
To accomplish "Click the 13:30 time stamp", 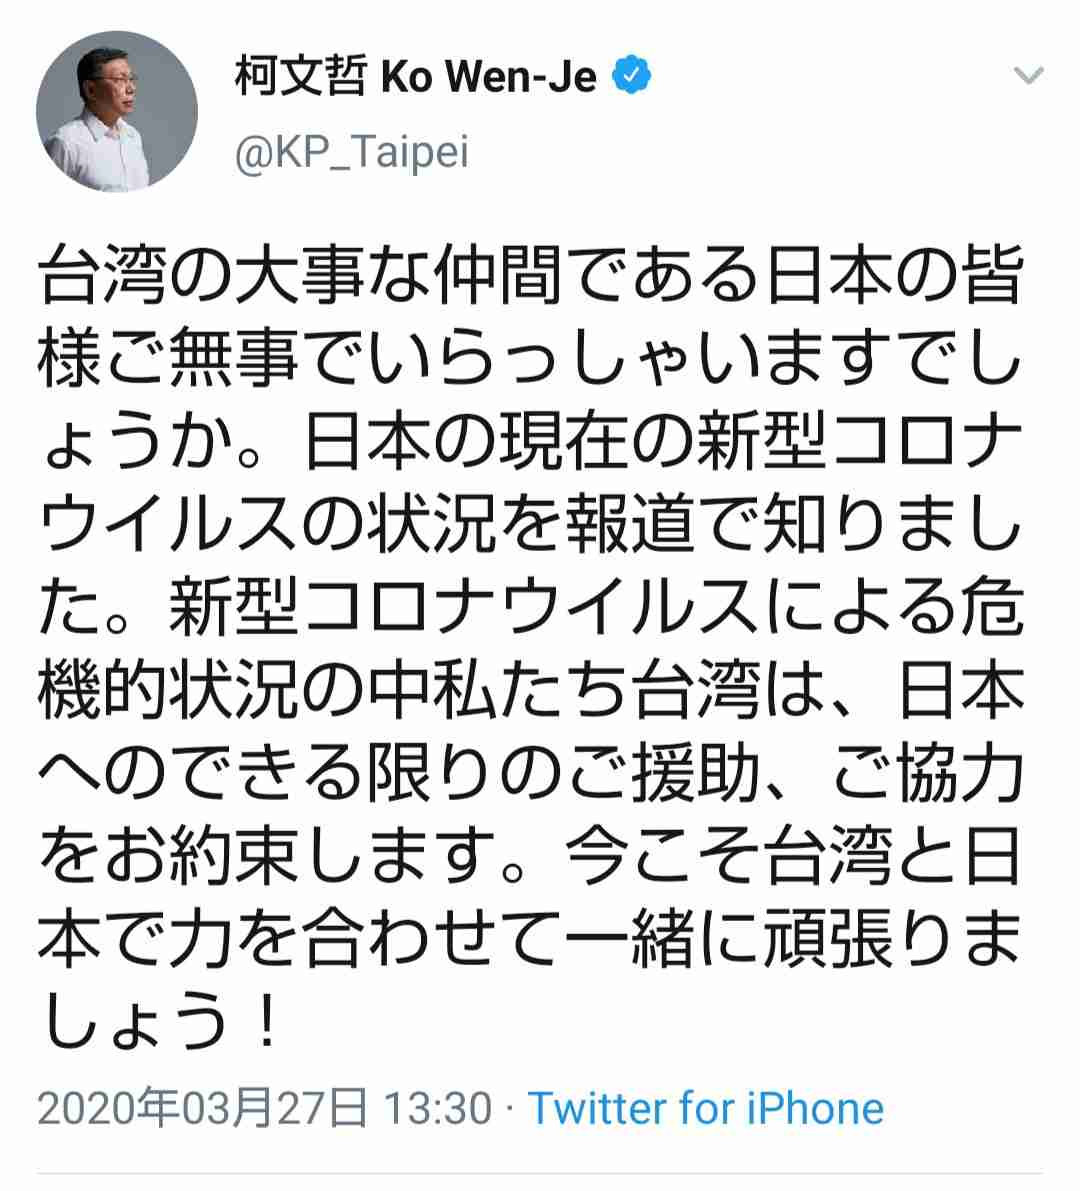I will [x=438, y=1108].
